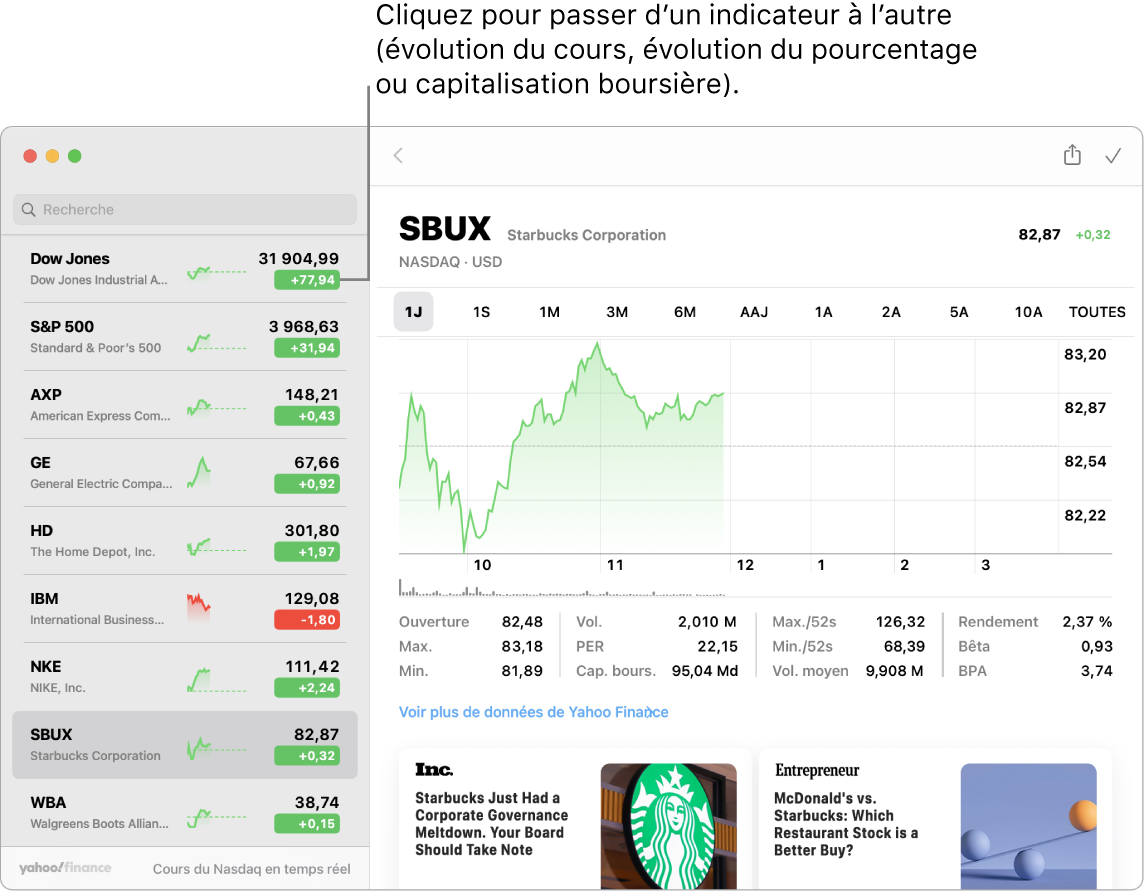Click inside the Recherche search field
Screen dimensions: 1144x891
pyautogui.click(x=184, y=209)
